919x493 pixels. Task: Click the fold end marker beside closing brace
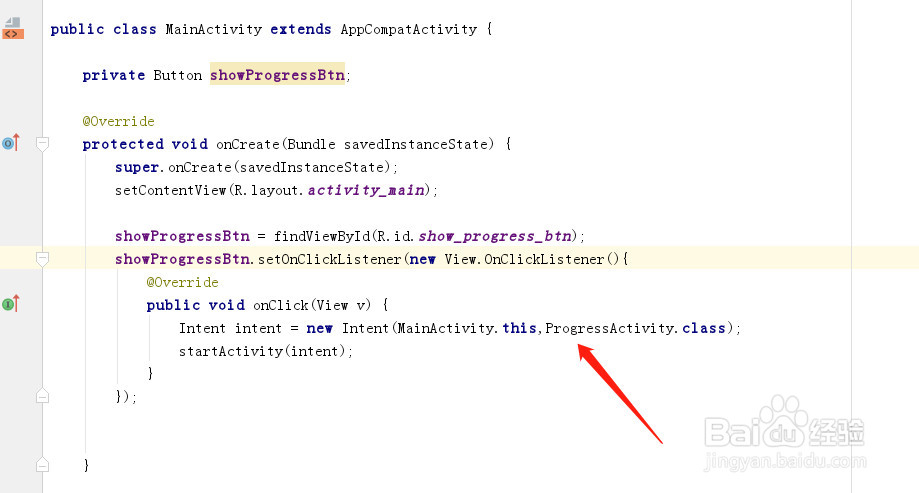[x=42, y=464]
